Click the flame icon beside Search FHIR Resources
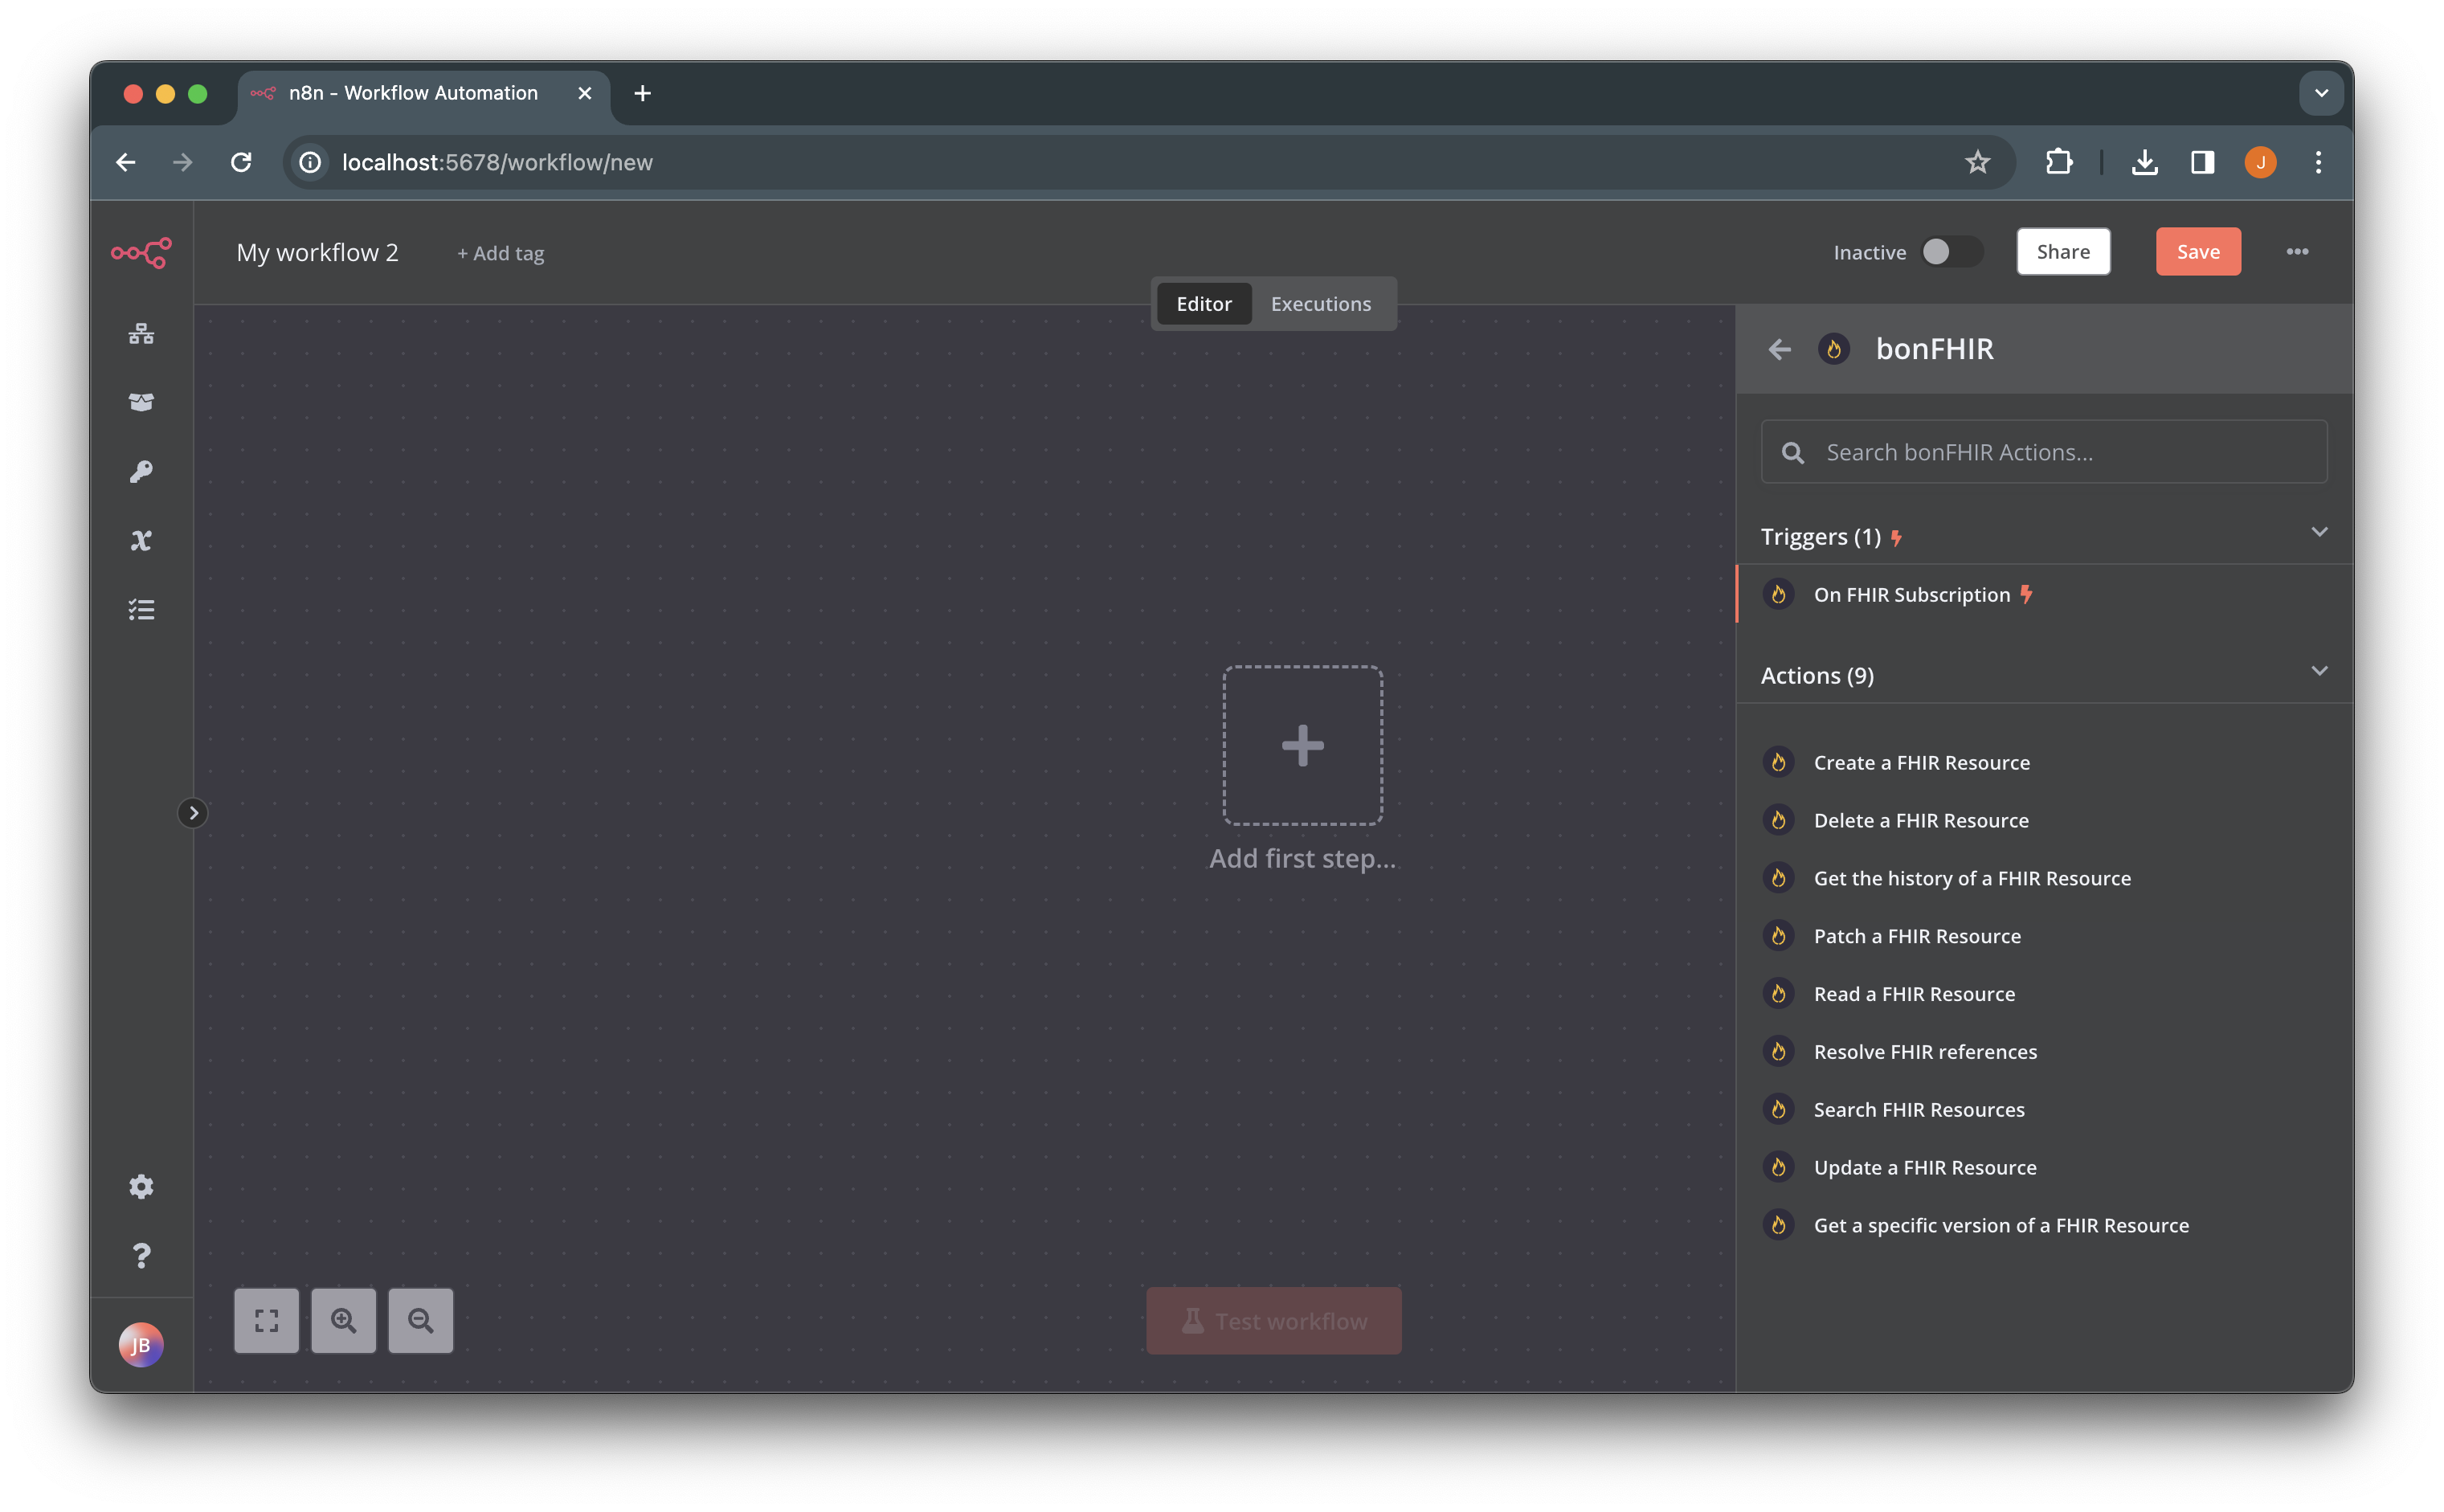This screenshot has width=2444, height=1512. [1779, 1110]
